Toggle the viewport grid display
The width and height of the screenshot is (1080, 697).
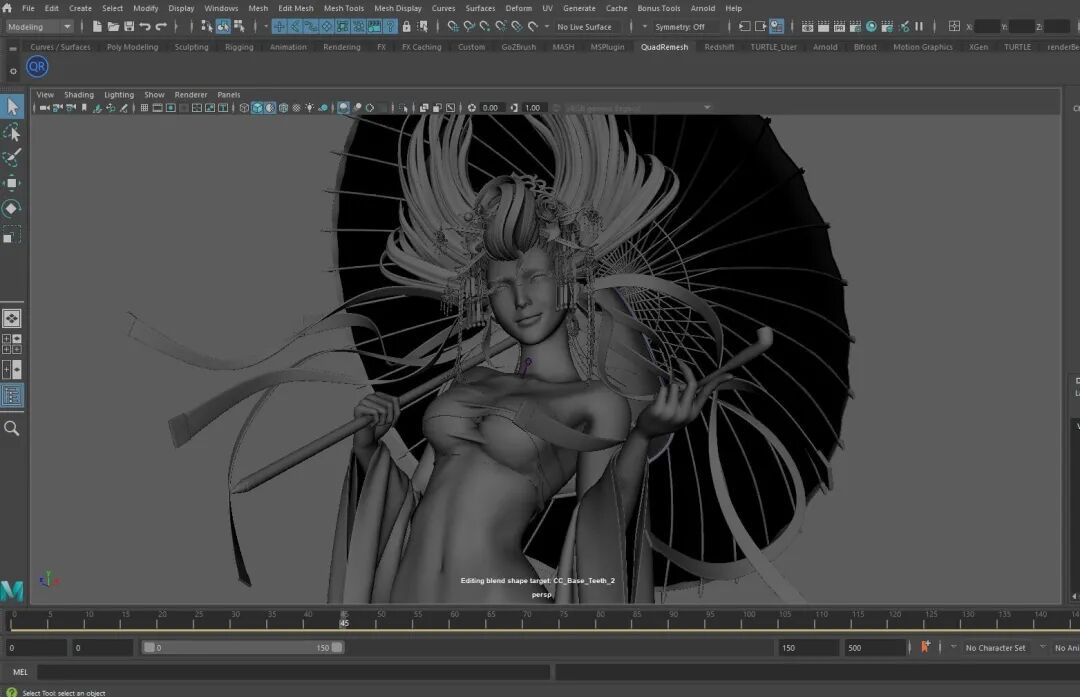[x=145, y=108]
